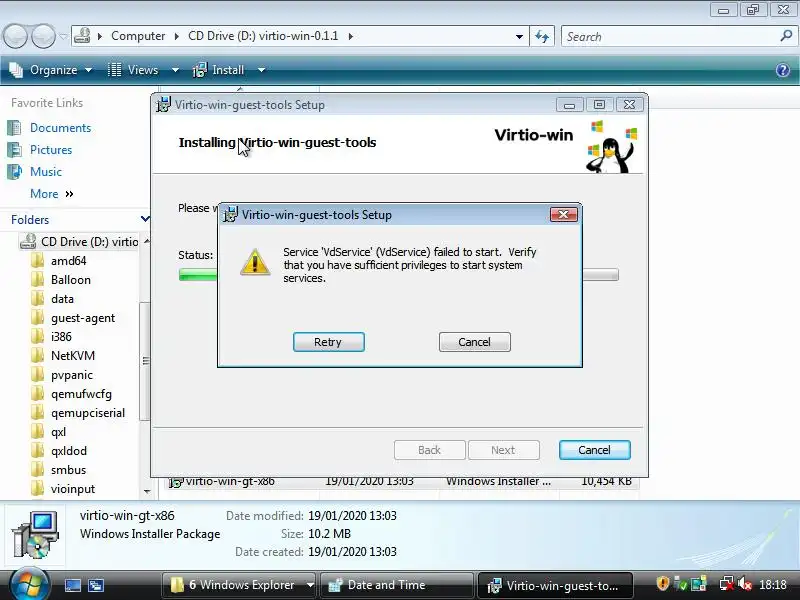Click the taskbar clock showing 18:18
Viewport: 800px width, 600px height.
pyautogui.click(x=772, y=584)
